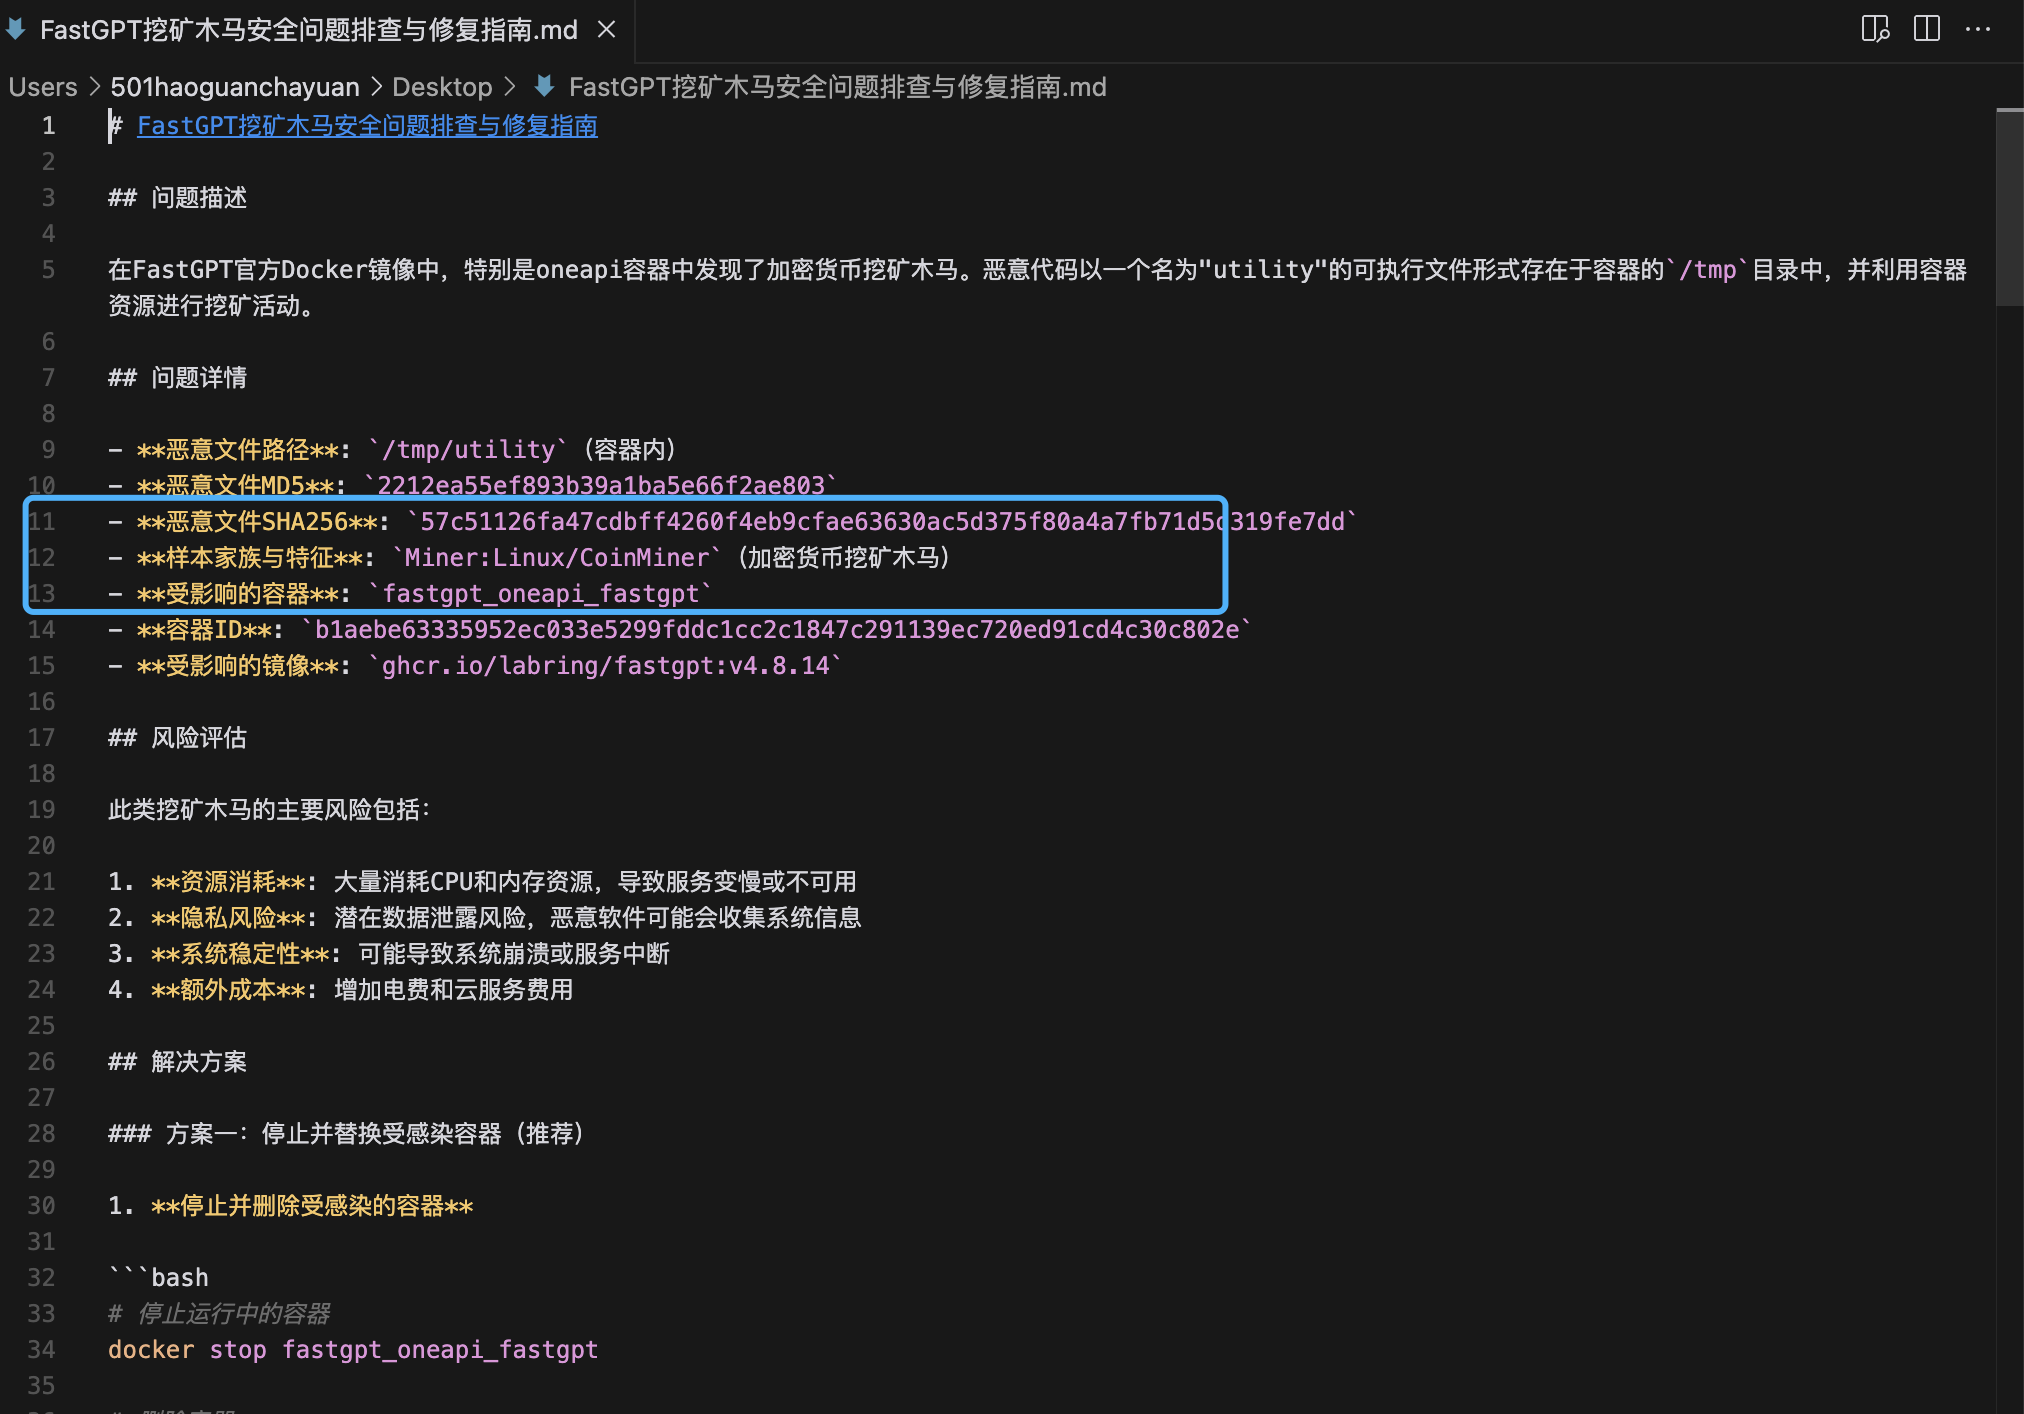
Task: Click chevron after Desktop breadcrumb
Action: point(510,87)
